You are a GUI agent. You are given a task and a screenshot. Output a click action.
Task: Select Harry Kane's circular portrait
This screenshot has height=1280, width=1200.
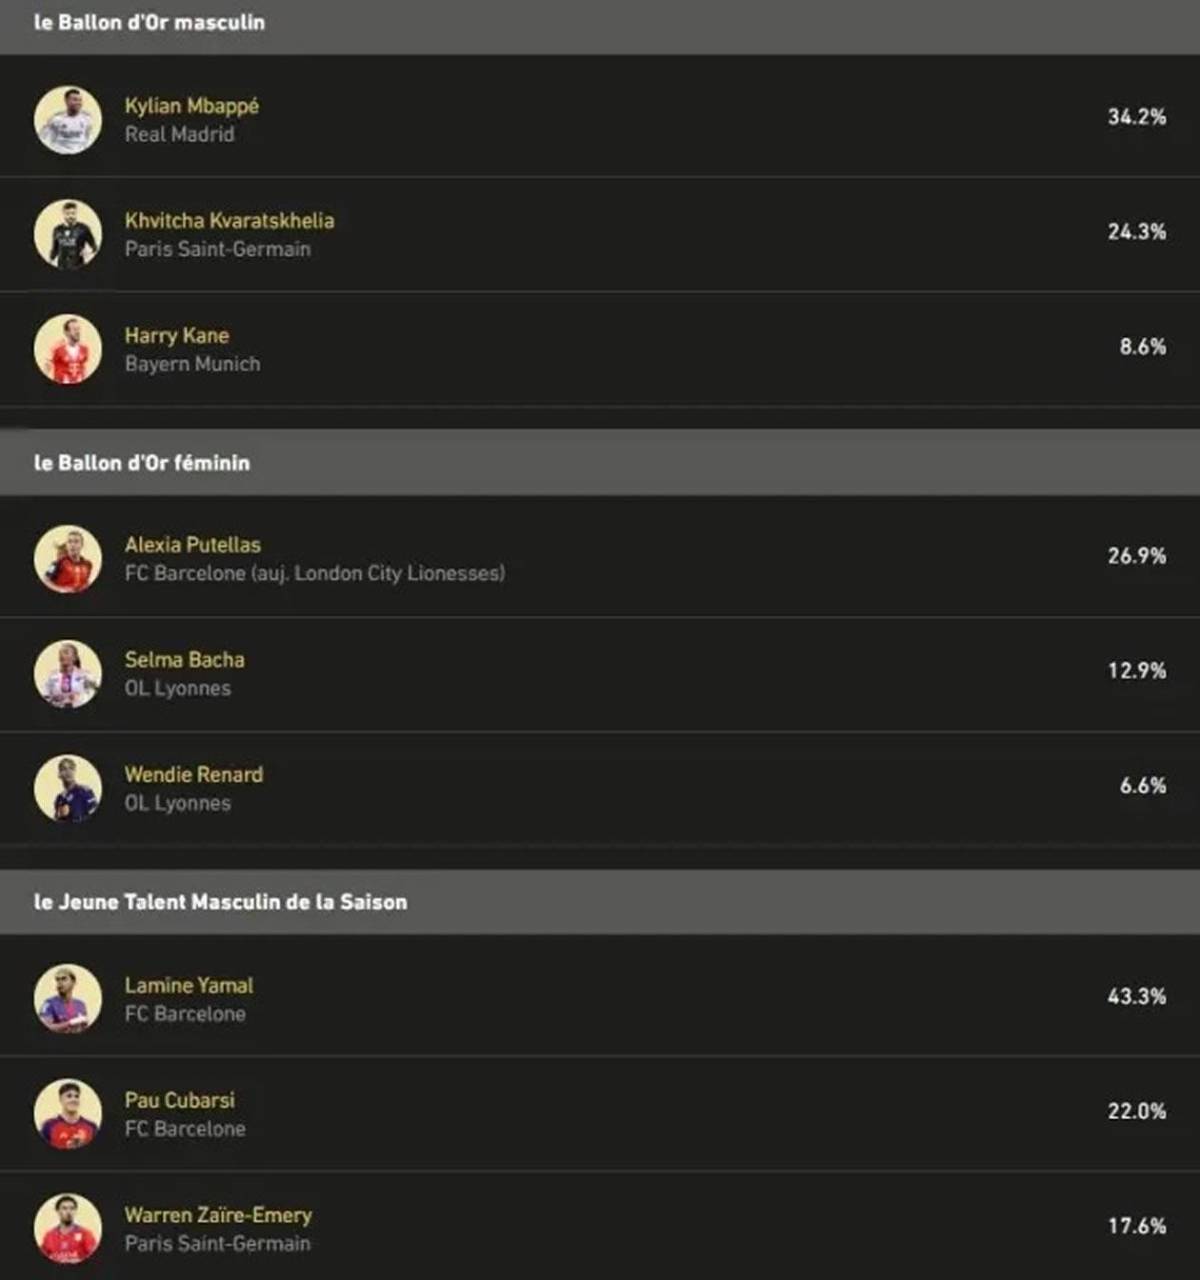68,349
